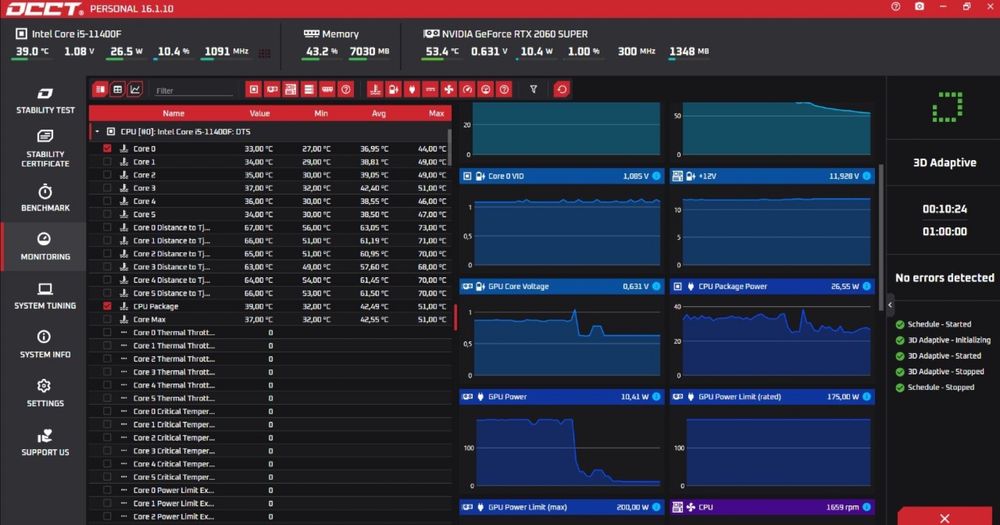
Task: Click the graphs panel vertical scrollbar
Action: 881,237
